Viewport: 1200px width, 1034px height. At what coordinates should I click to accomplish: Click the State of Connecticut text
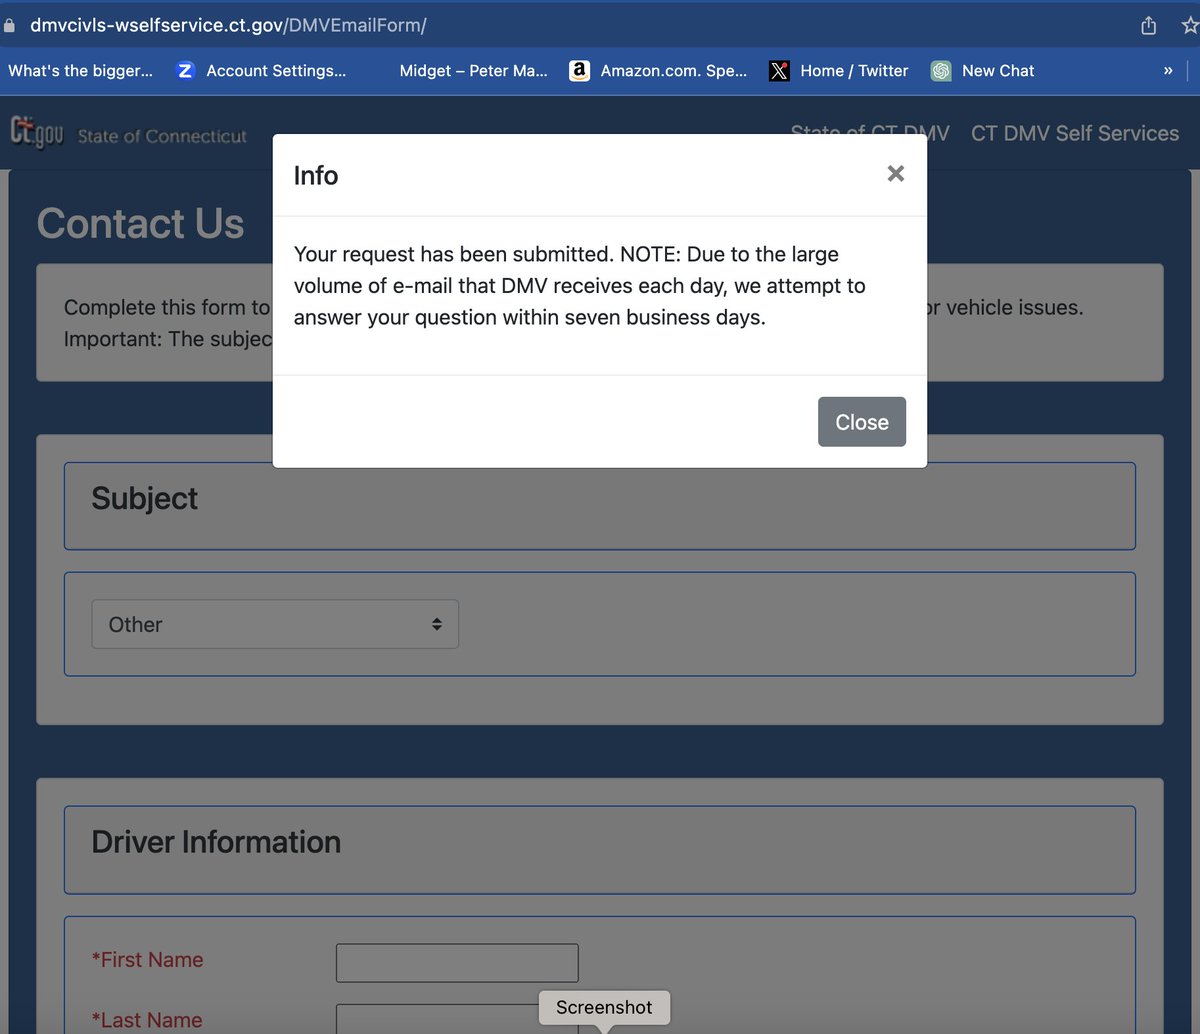(x=162, y=136)
